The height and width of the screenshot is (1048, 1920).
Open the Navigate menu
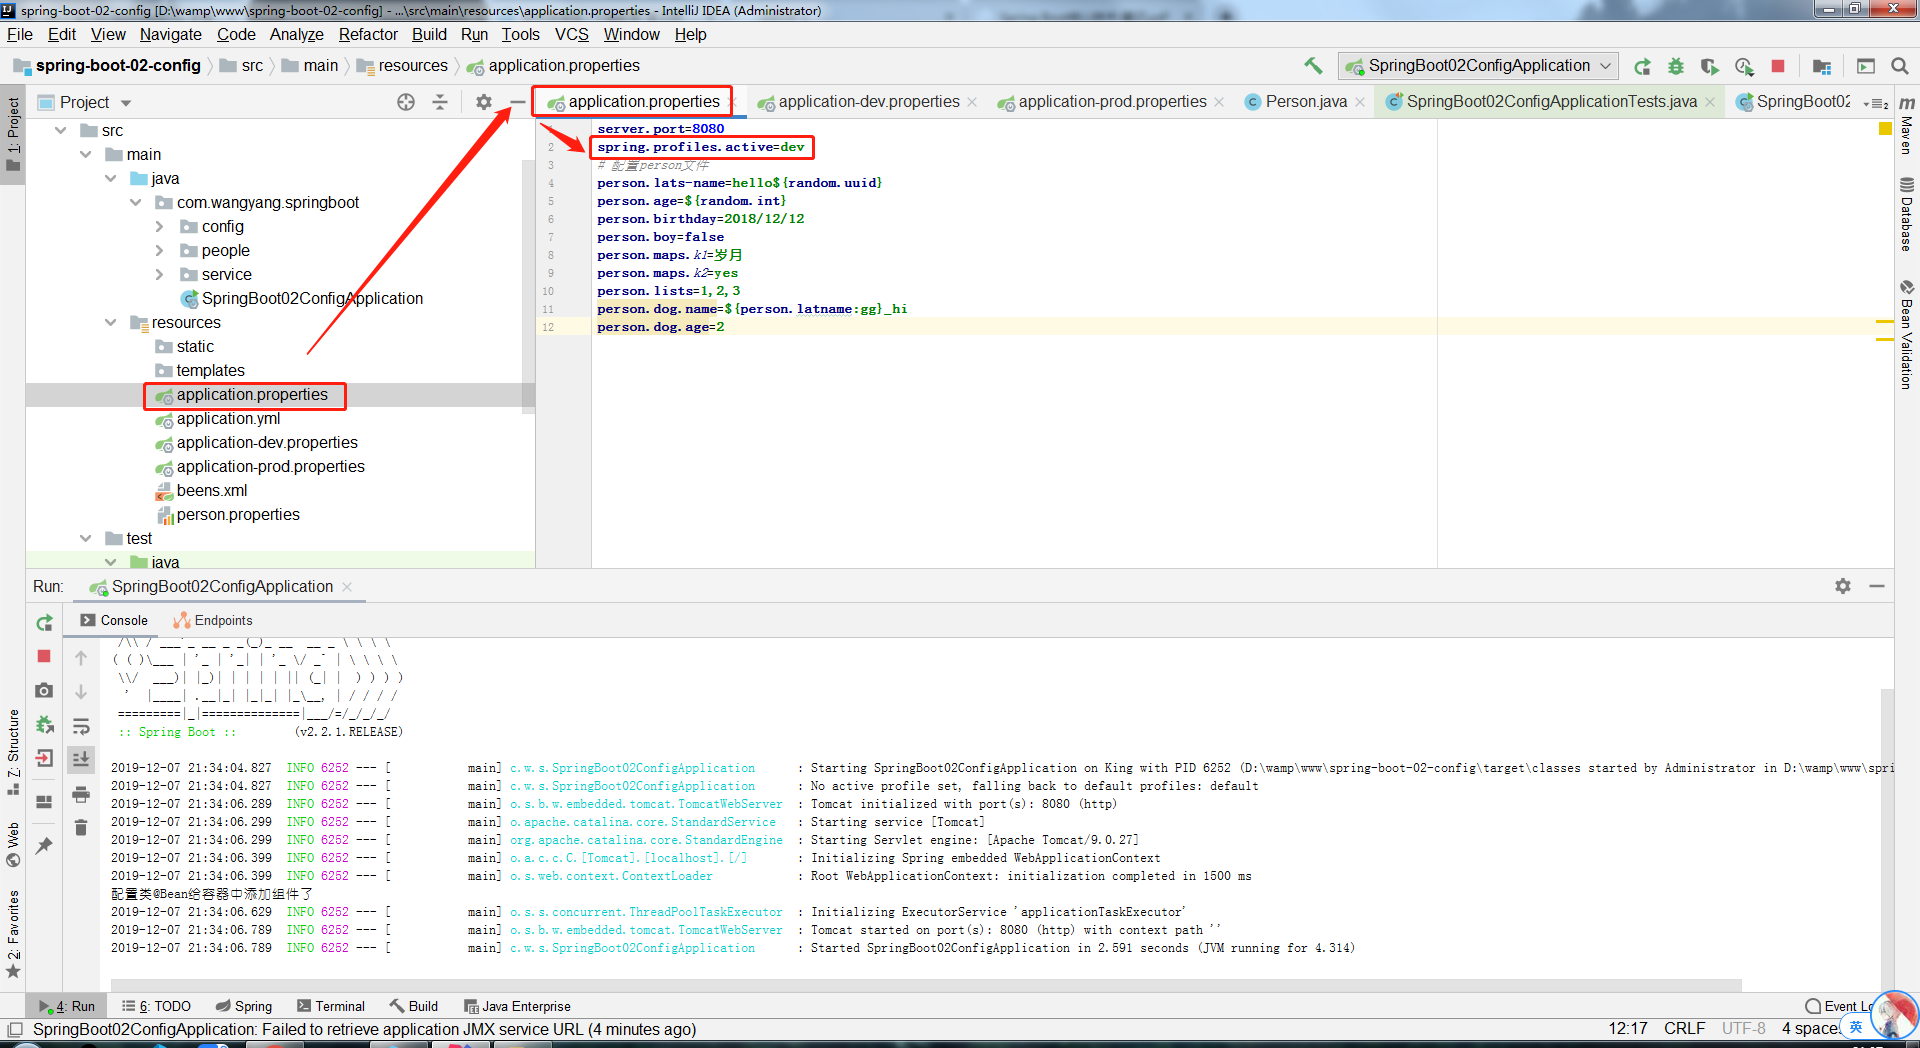tap(171, 34)
